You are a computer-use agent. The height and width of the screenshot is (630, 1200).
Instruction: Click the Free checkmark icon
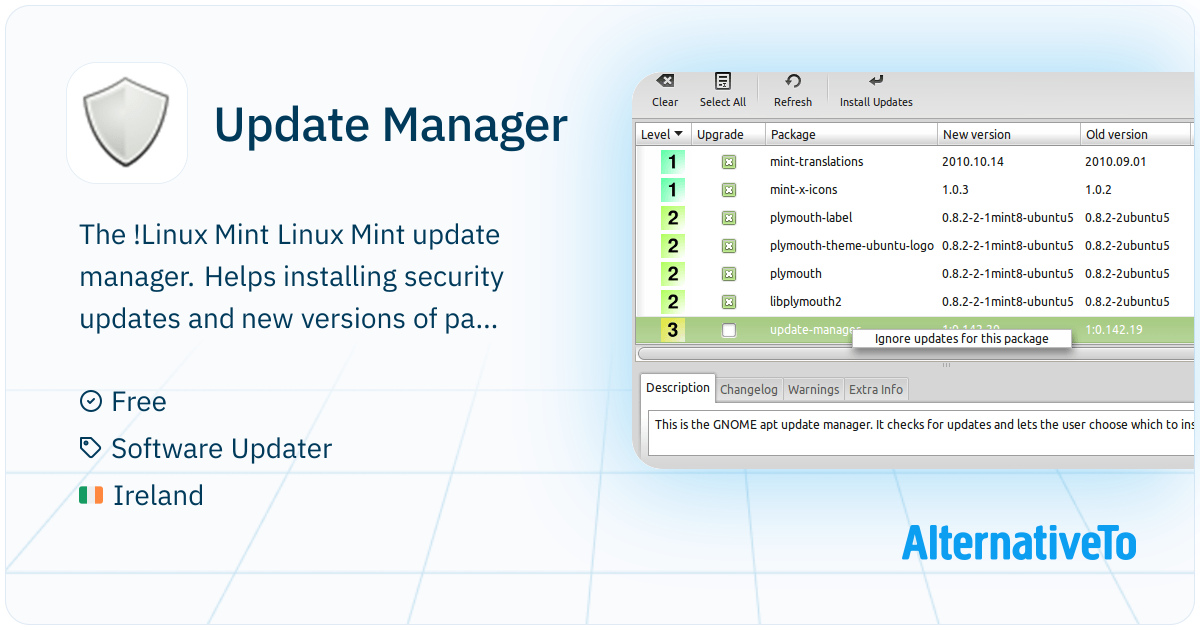[x=91, y=401]
